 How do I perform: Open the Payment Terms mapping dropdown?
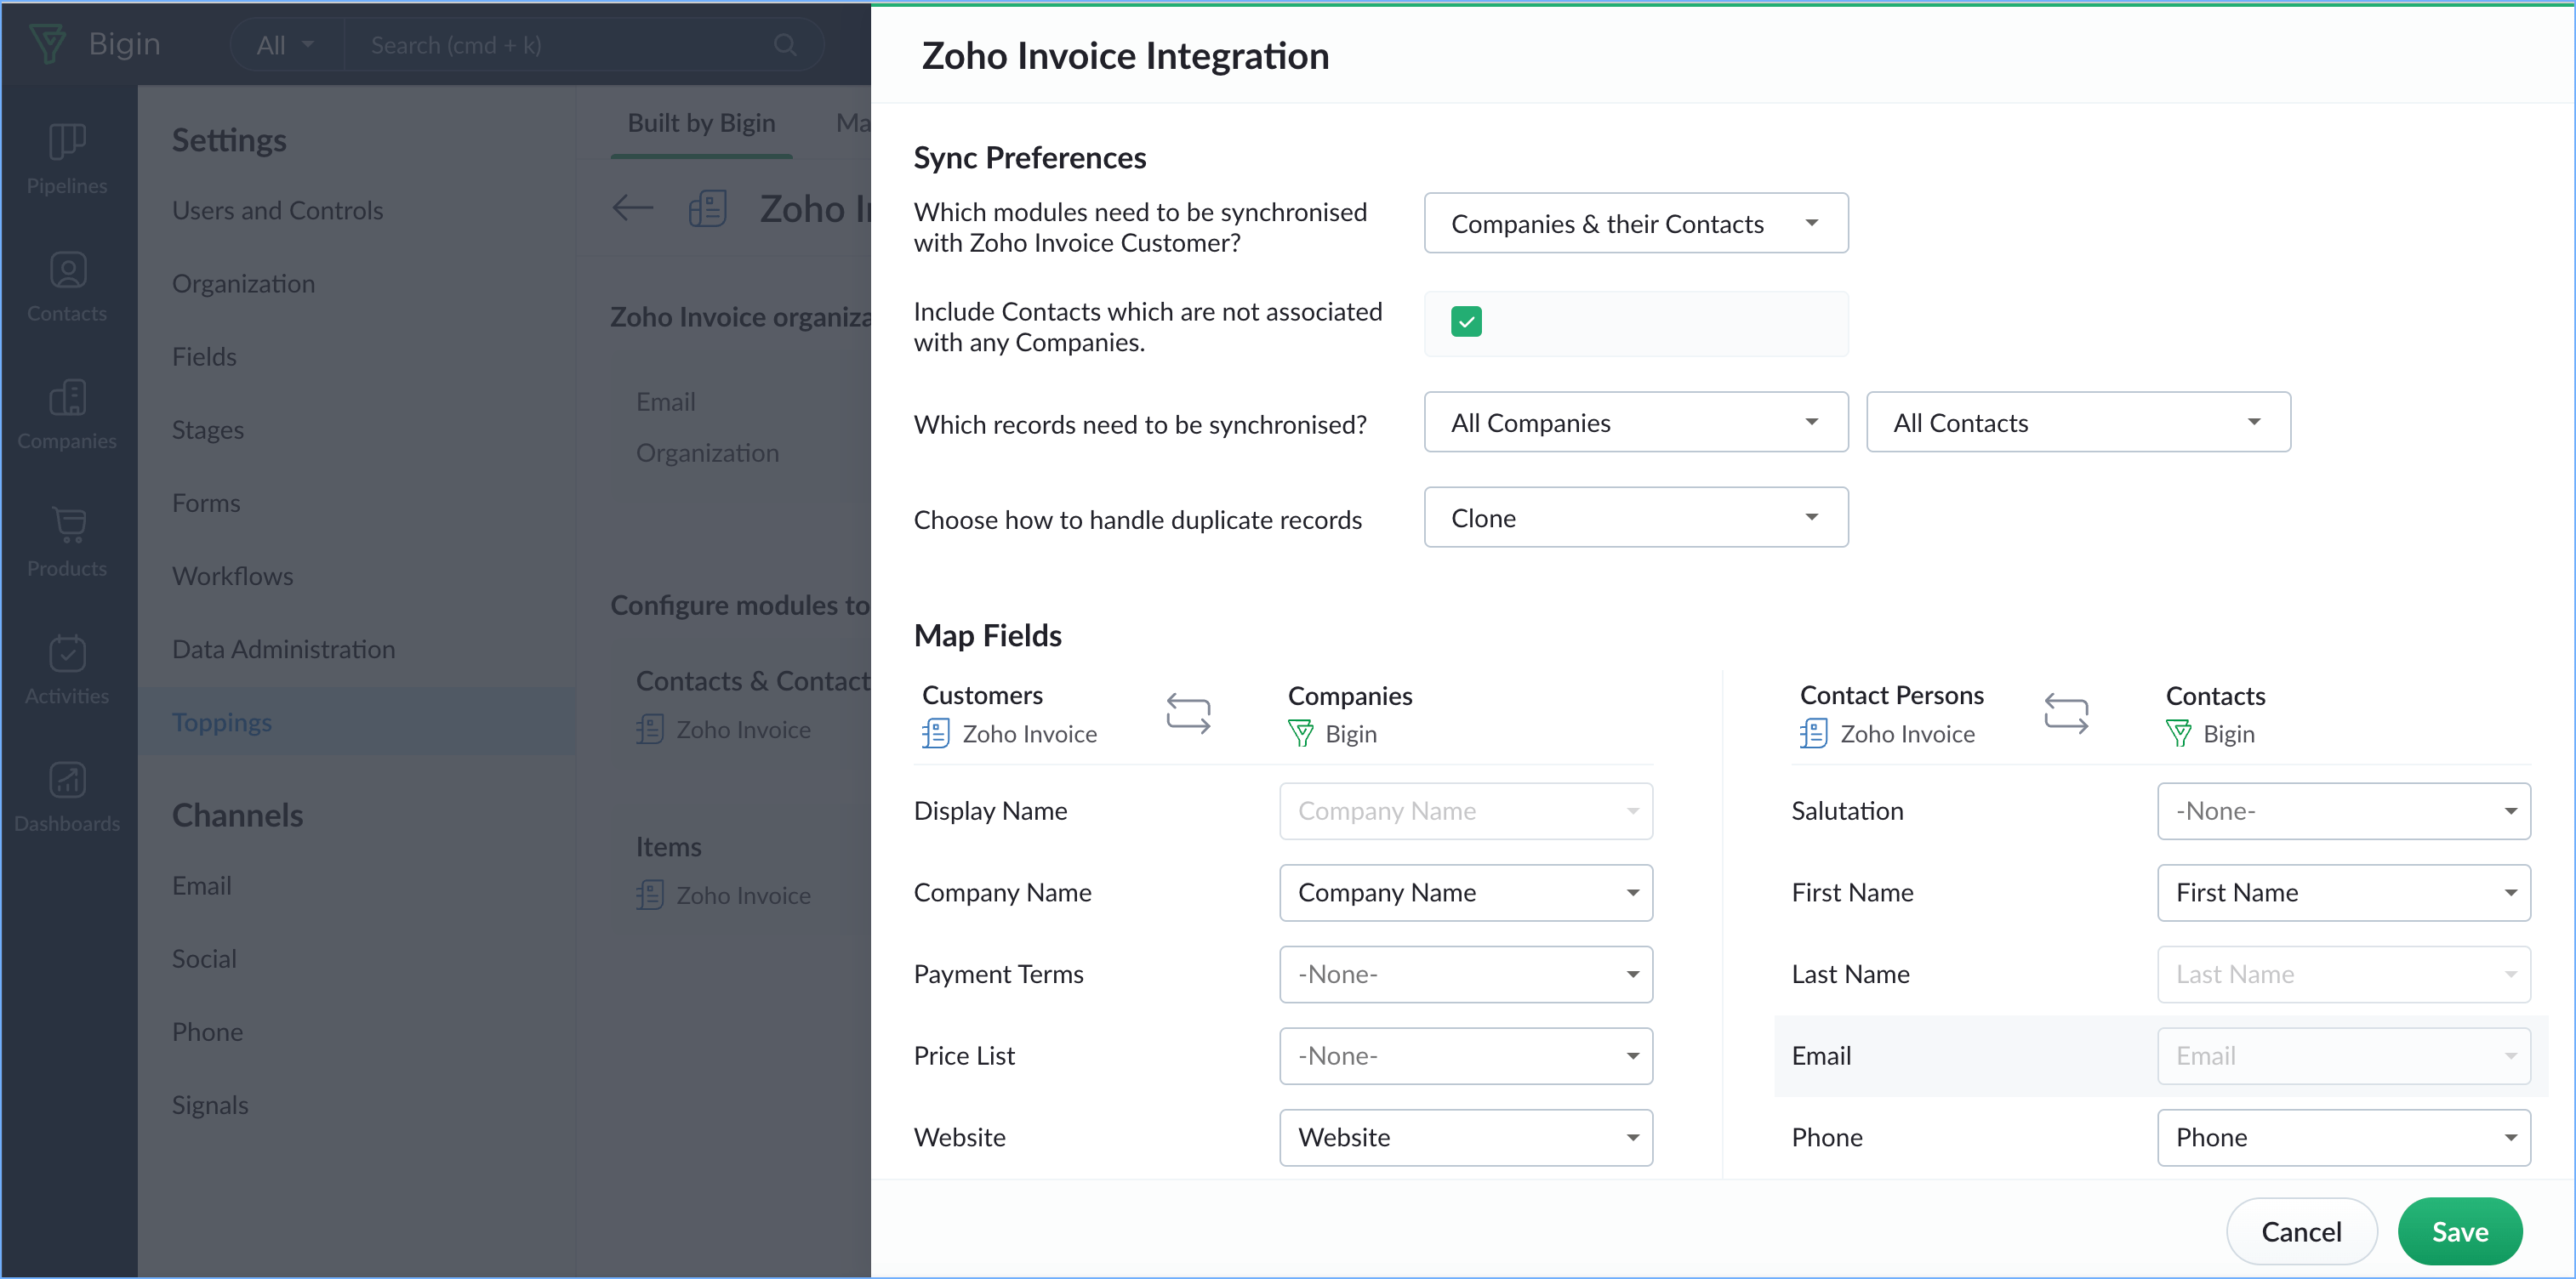pyautogui.click(x=1465, y=974)
